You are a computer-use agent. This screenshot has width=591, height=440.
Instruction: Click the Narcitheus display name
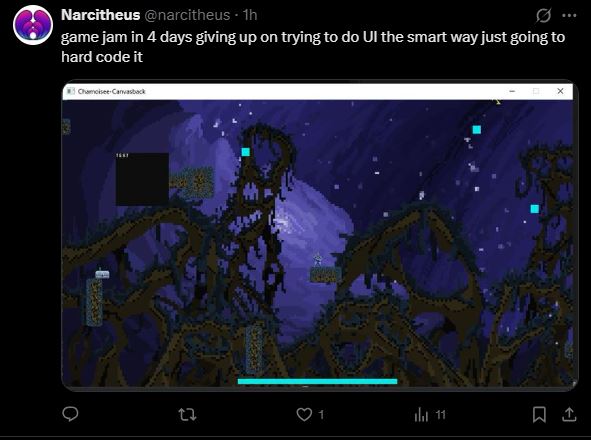click(x=100, y=15)
